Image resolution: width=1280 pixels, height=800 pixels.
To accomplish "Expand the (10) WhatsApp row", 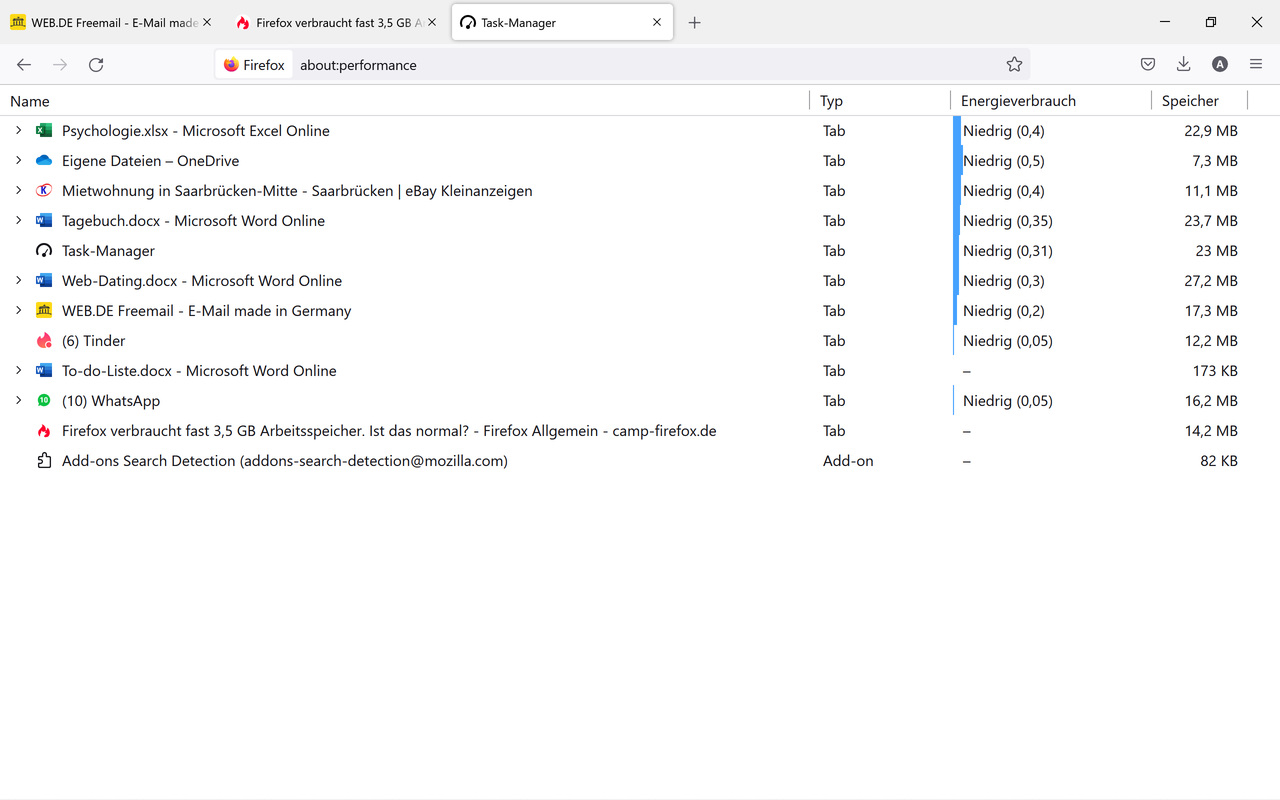I will tap(18, 401).
